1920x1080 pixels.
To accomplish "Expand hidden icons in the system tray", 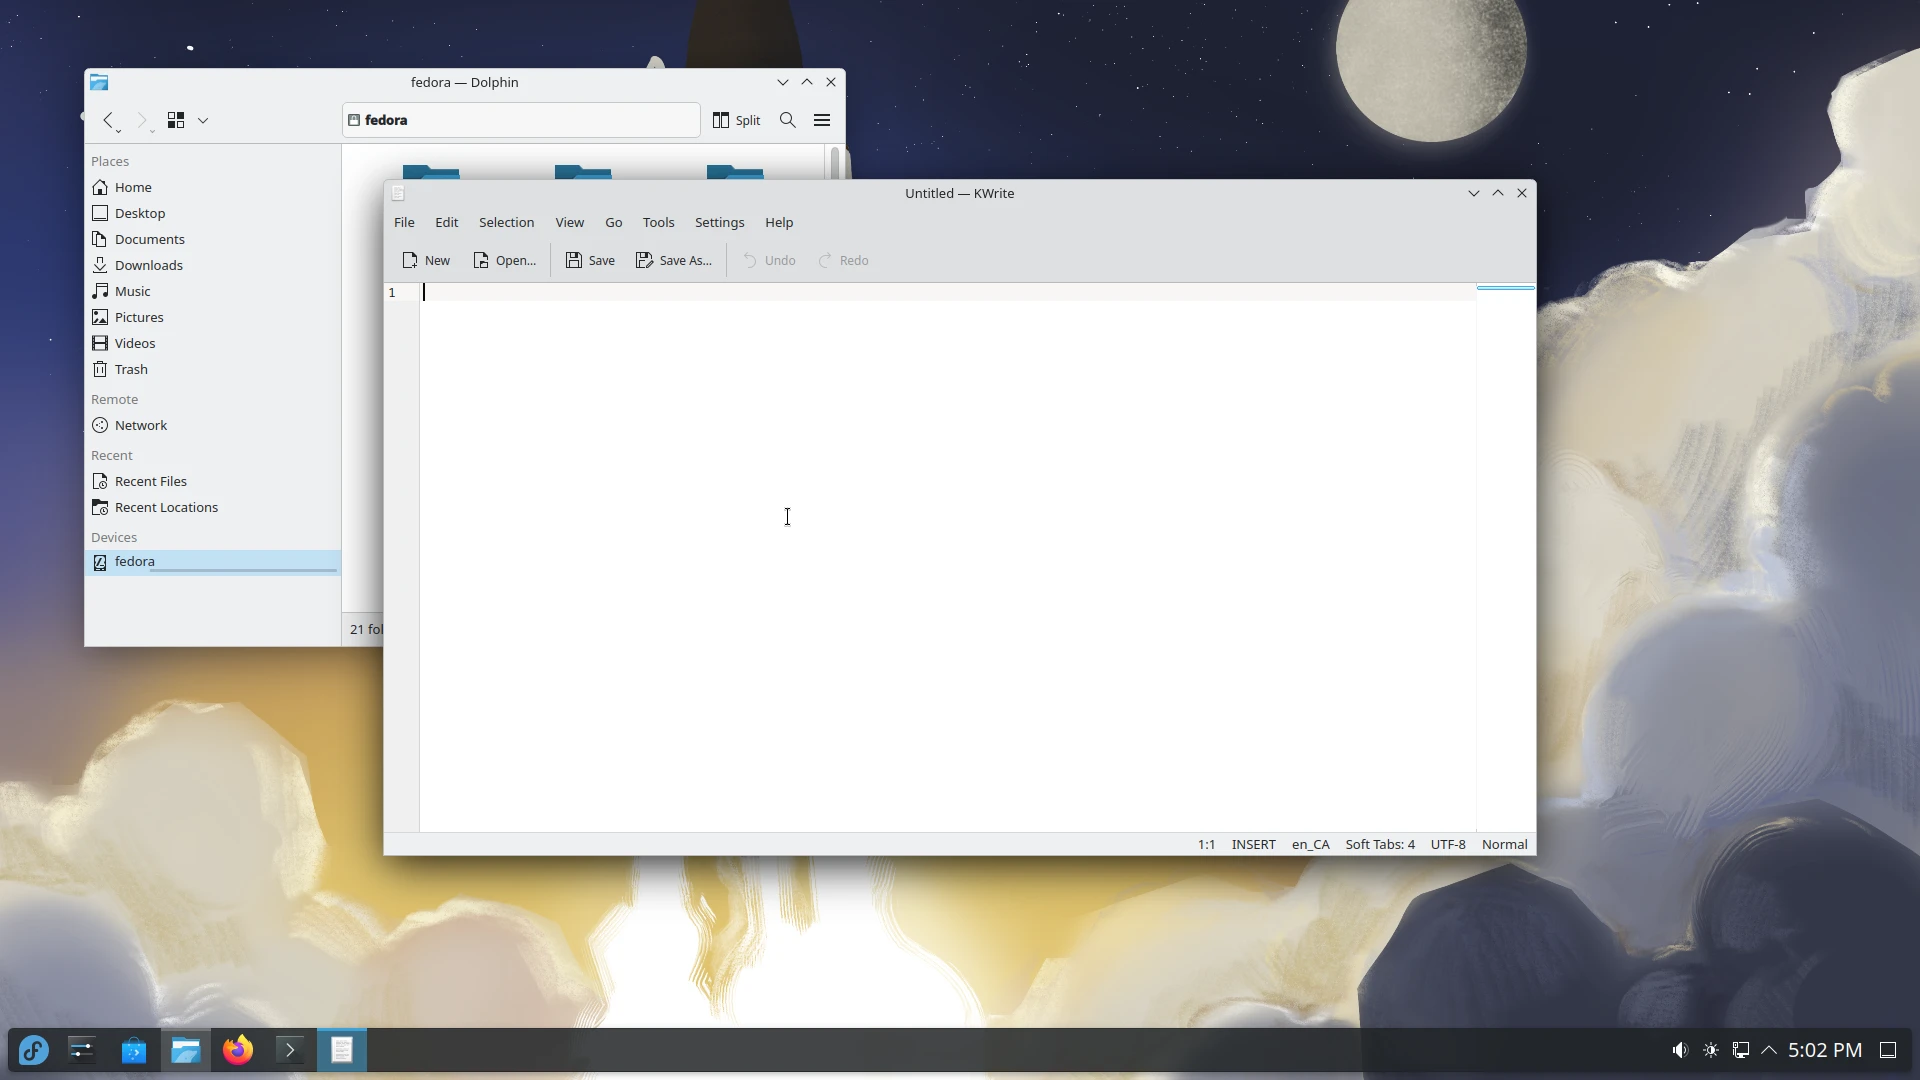I will (1770, 1049).
